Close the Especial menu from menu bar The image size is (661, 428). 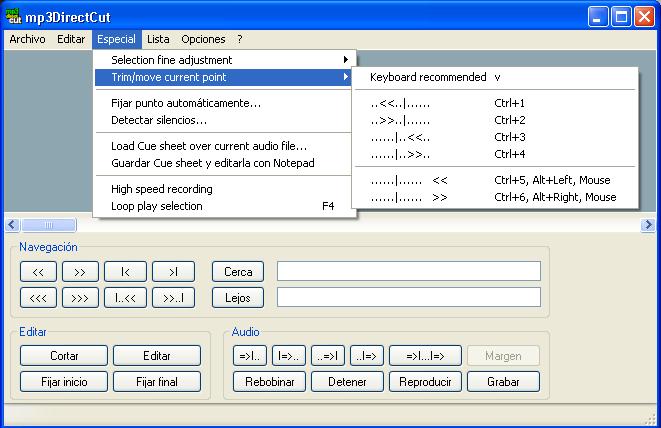[x=117, y=39]
